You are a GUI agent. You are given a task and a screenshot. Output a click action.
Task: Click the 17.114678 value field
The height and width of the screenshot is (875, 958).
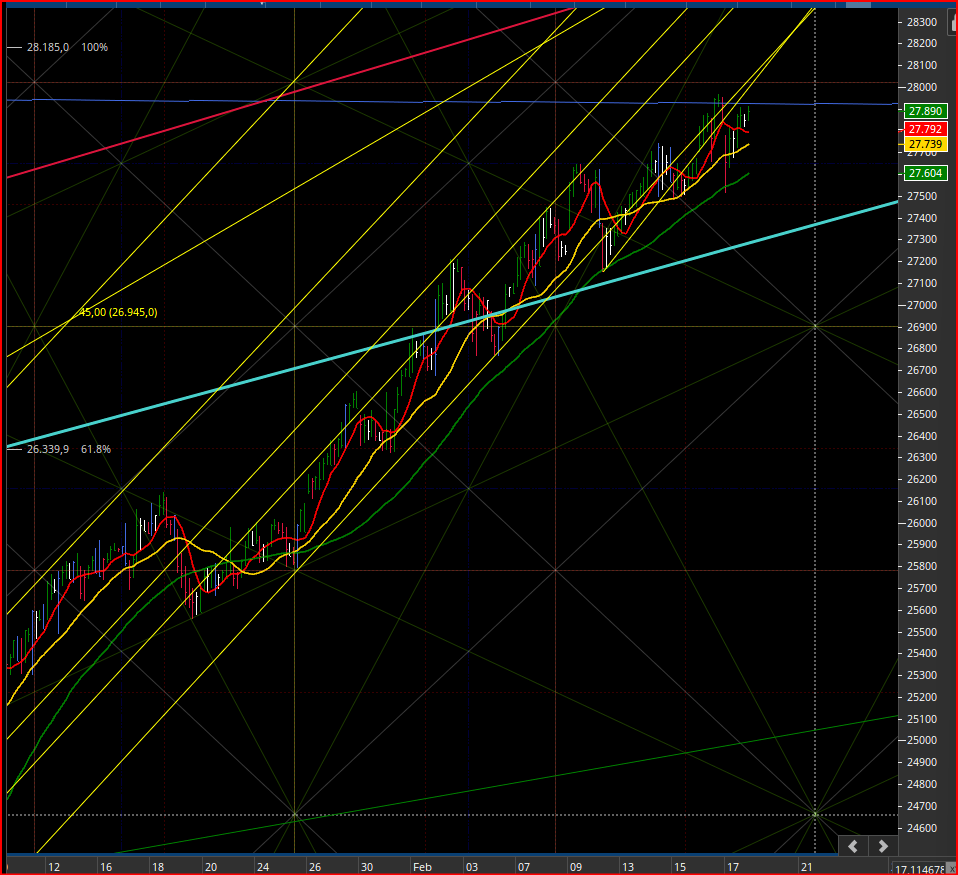[918, 869]
